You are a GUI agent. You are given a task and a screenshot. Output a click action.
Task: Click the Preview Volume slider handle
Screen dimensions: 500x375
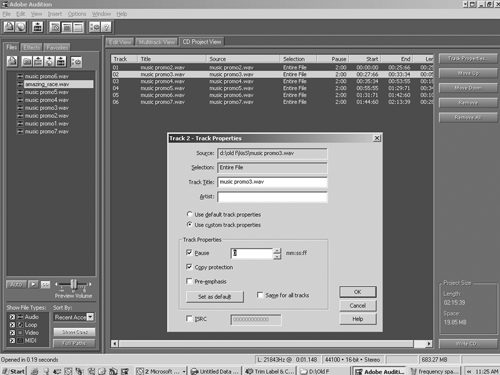[x=74, y=285]
